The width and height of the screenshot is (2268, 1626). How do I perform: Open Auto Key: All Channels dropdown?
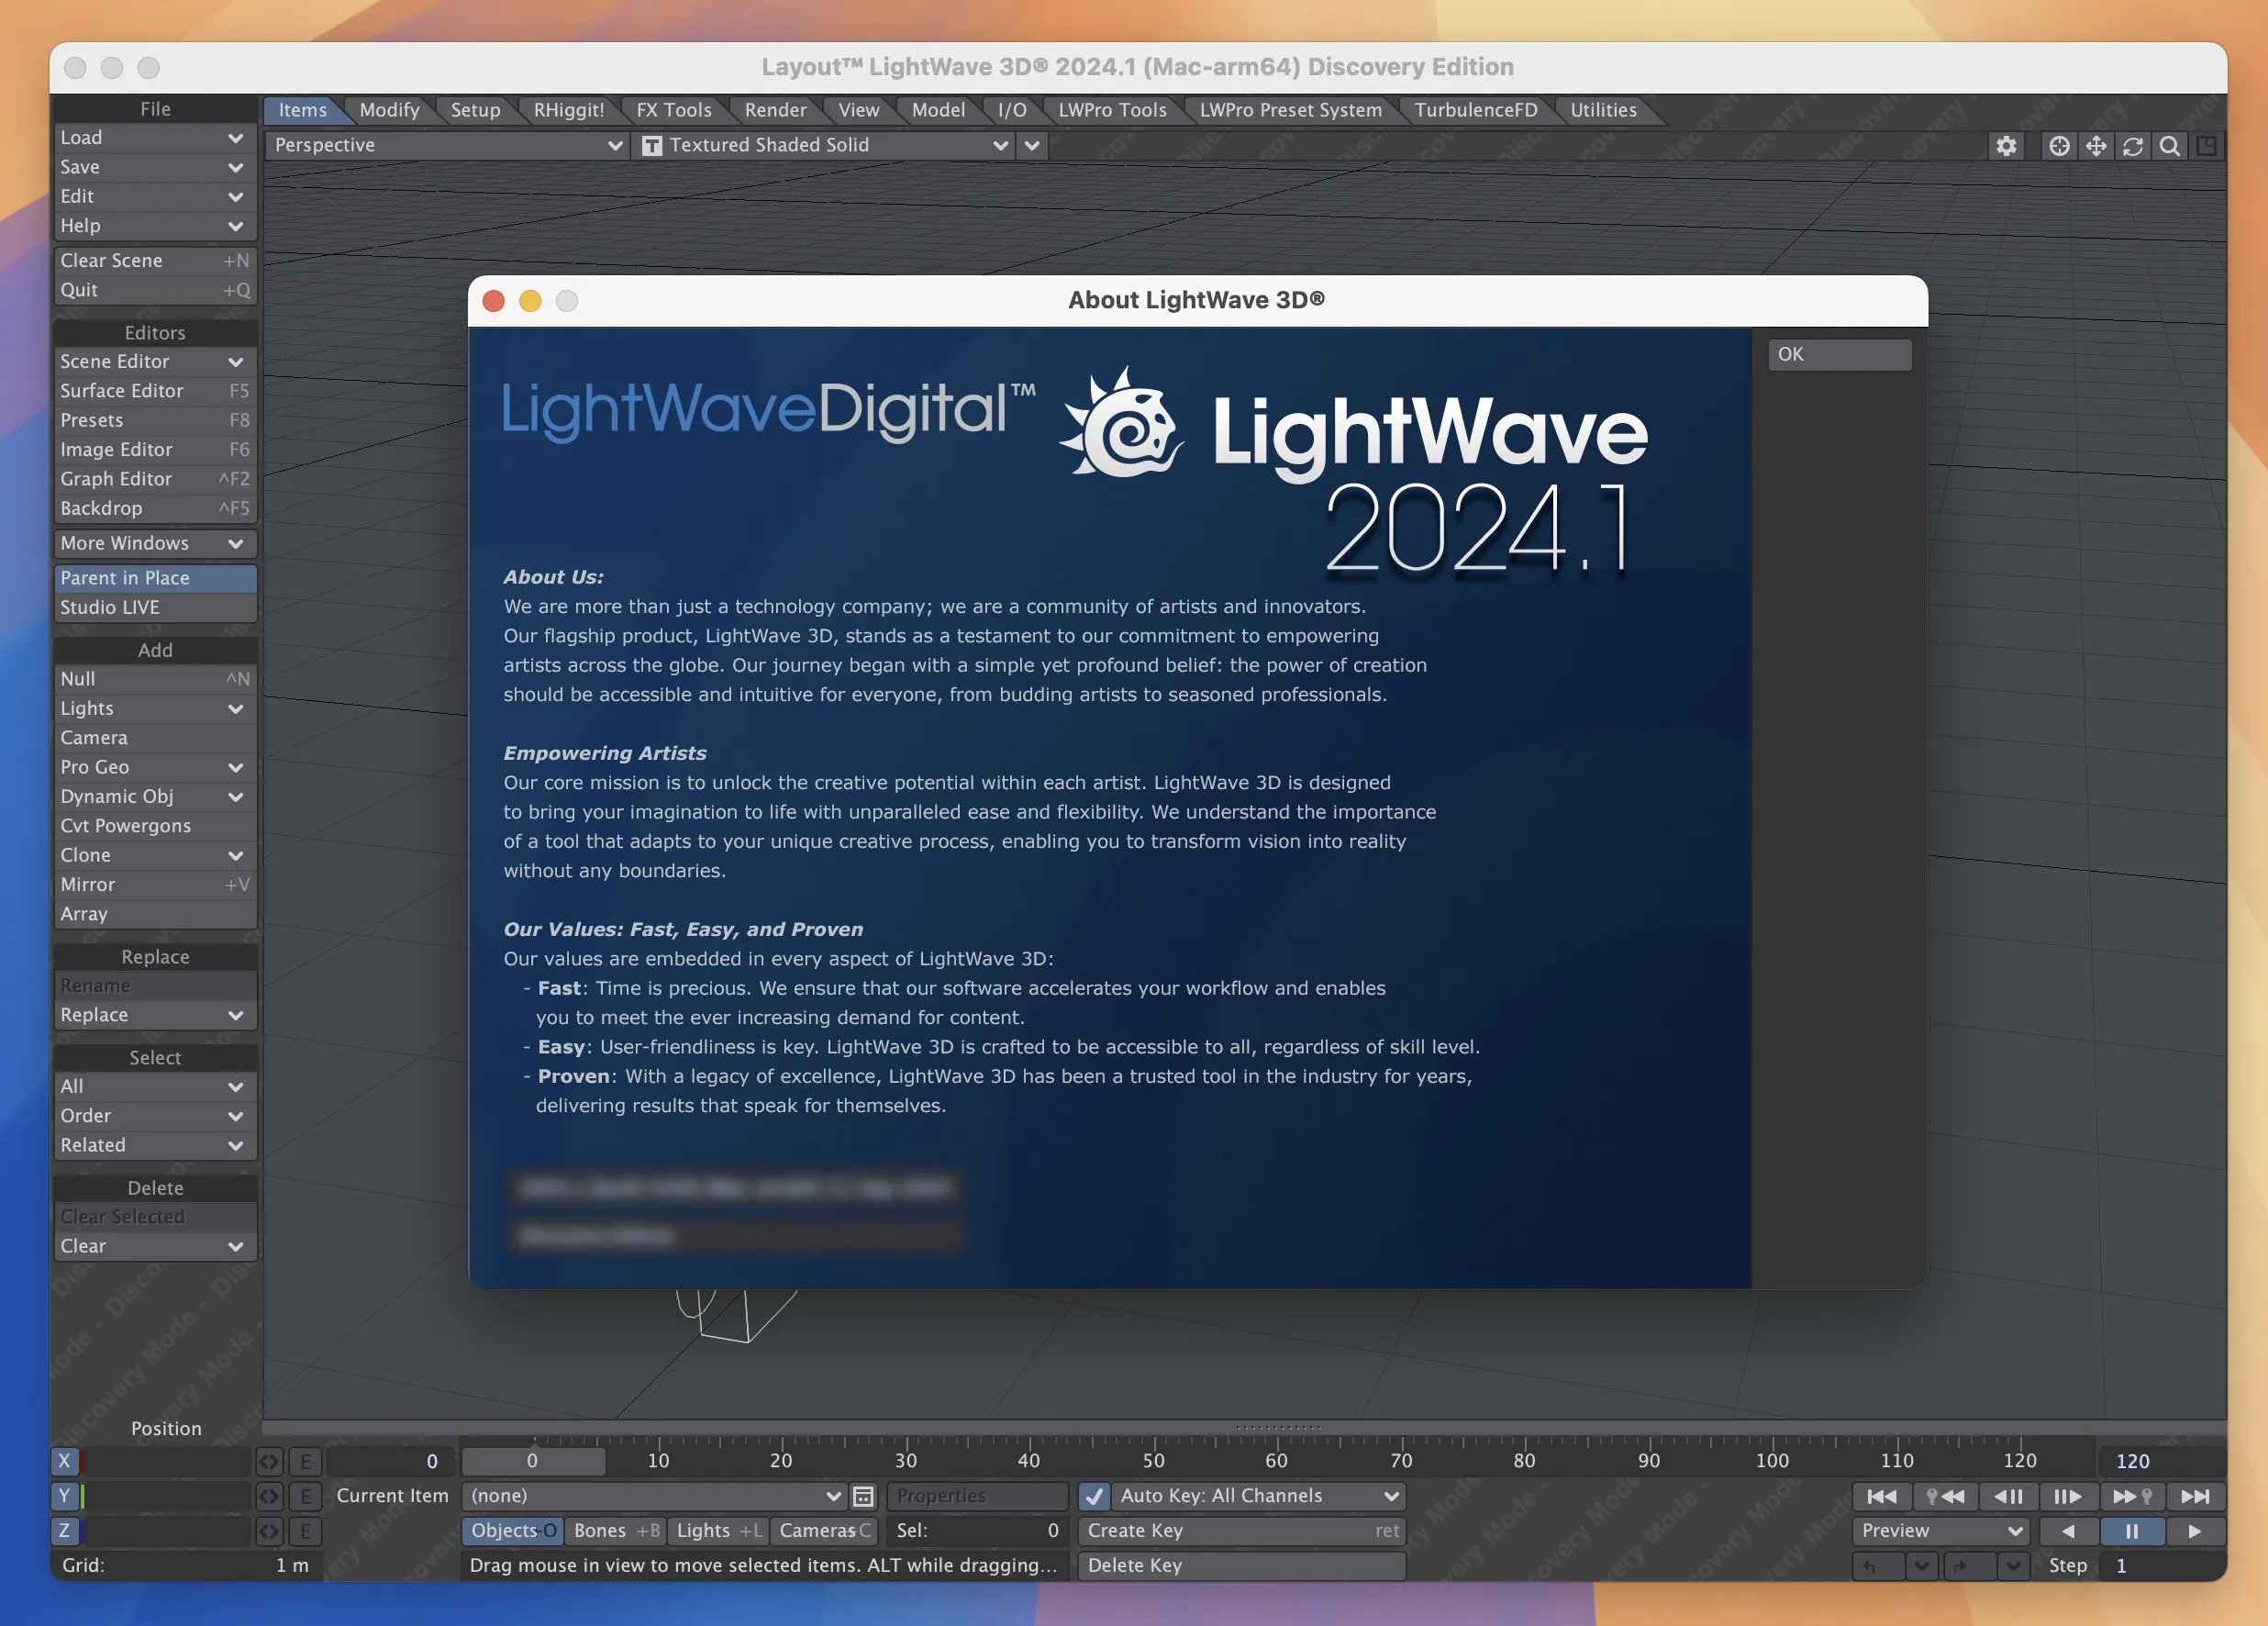[x=1258, y=1496]
